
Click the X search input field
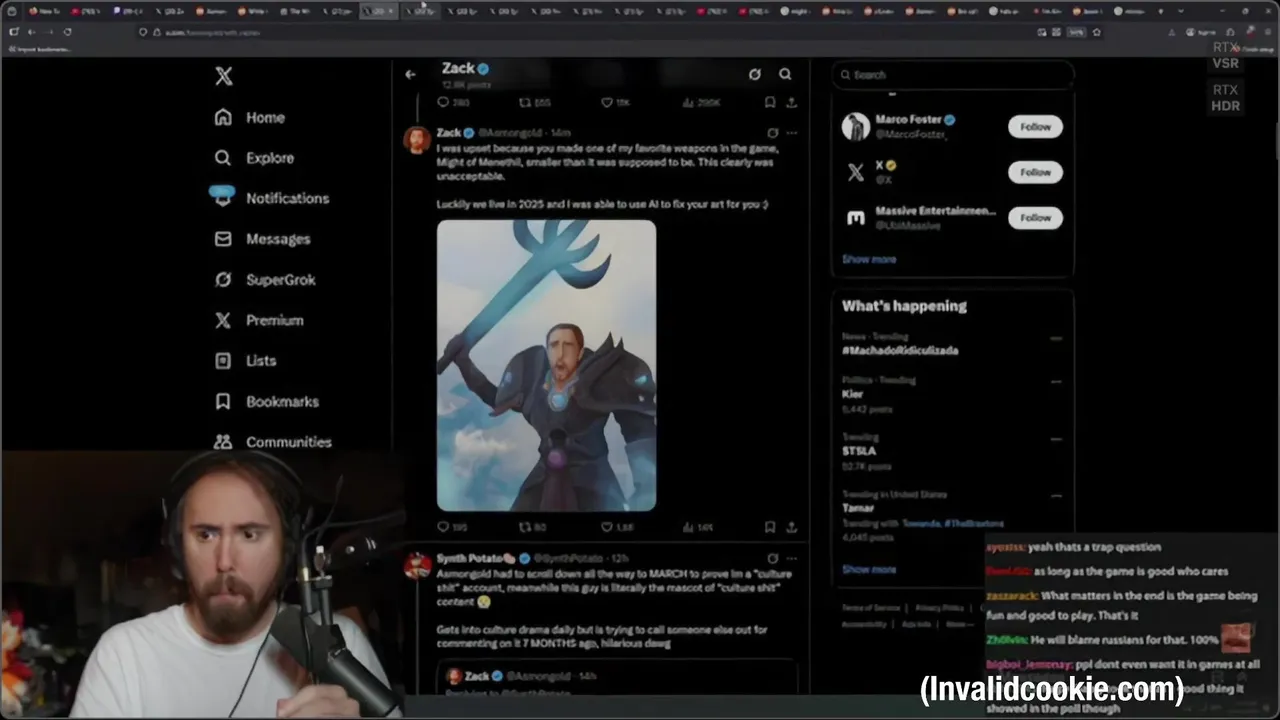coord(953,74)
